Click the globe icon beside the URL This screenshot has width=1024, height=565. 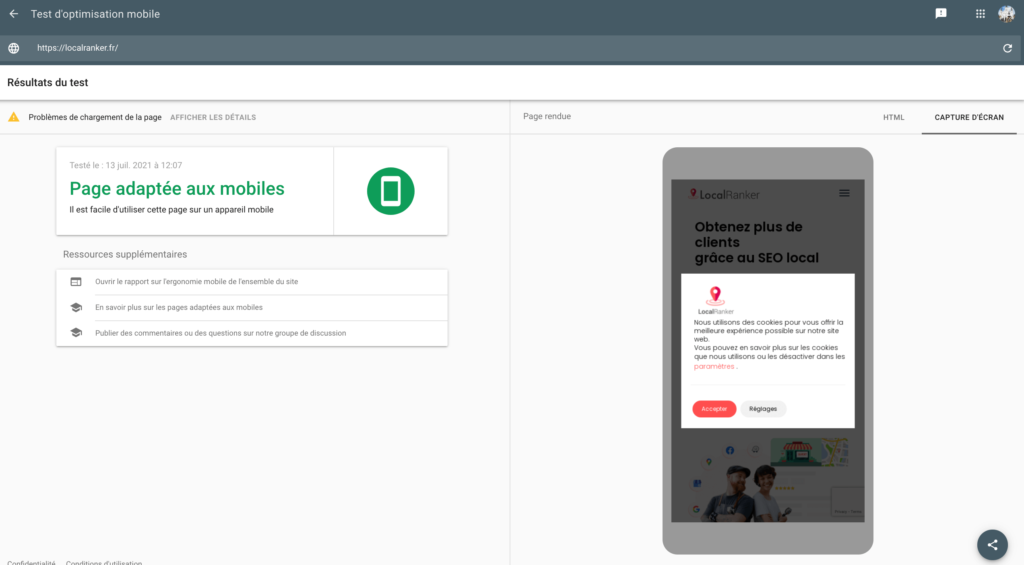(14, 48)
